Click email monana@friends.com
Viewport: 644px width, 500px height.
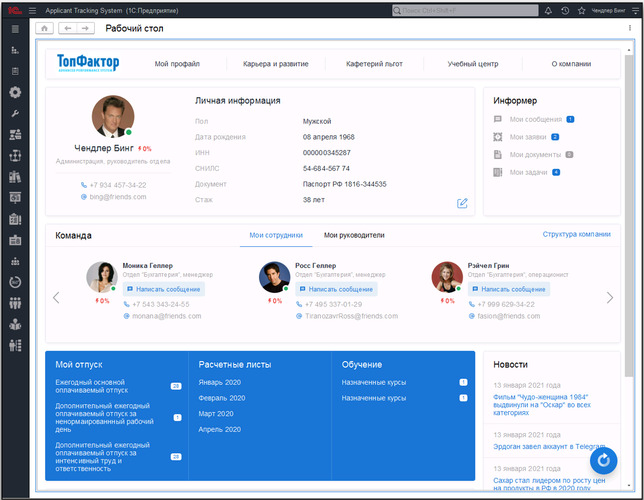coord(166,316)
